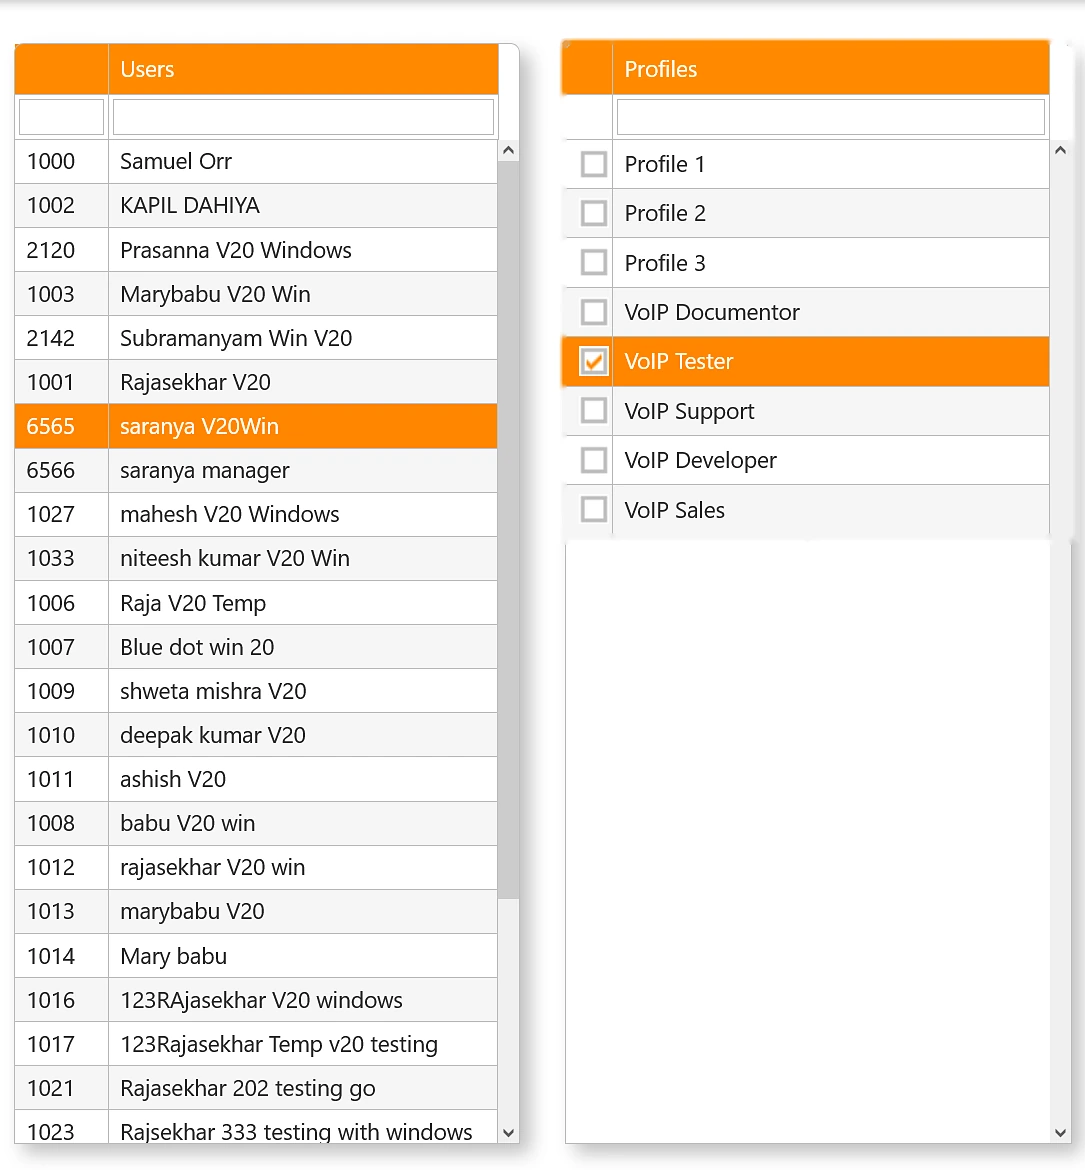Select Mary babu user
Image resolution: width=1085 pixels, height=1170 pixels.
256,956
